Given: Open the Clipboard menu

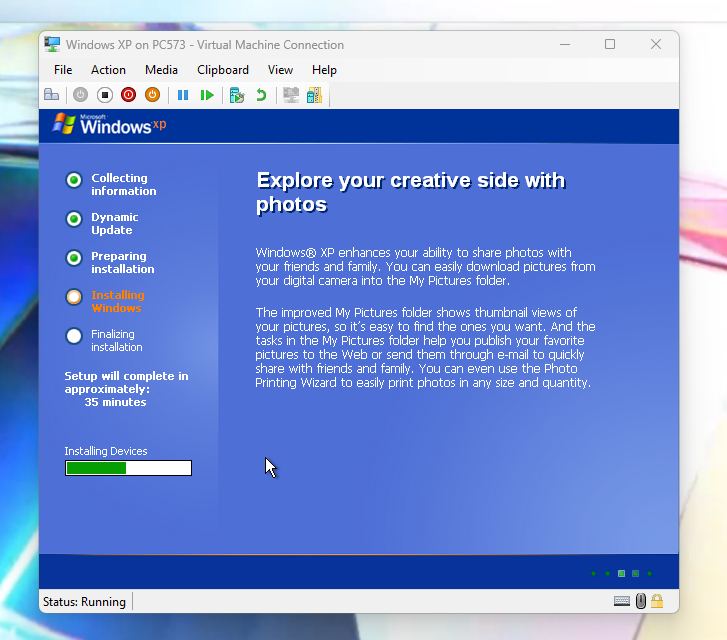Looking at the screenshot, I should tap(222, 70).
